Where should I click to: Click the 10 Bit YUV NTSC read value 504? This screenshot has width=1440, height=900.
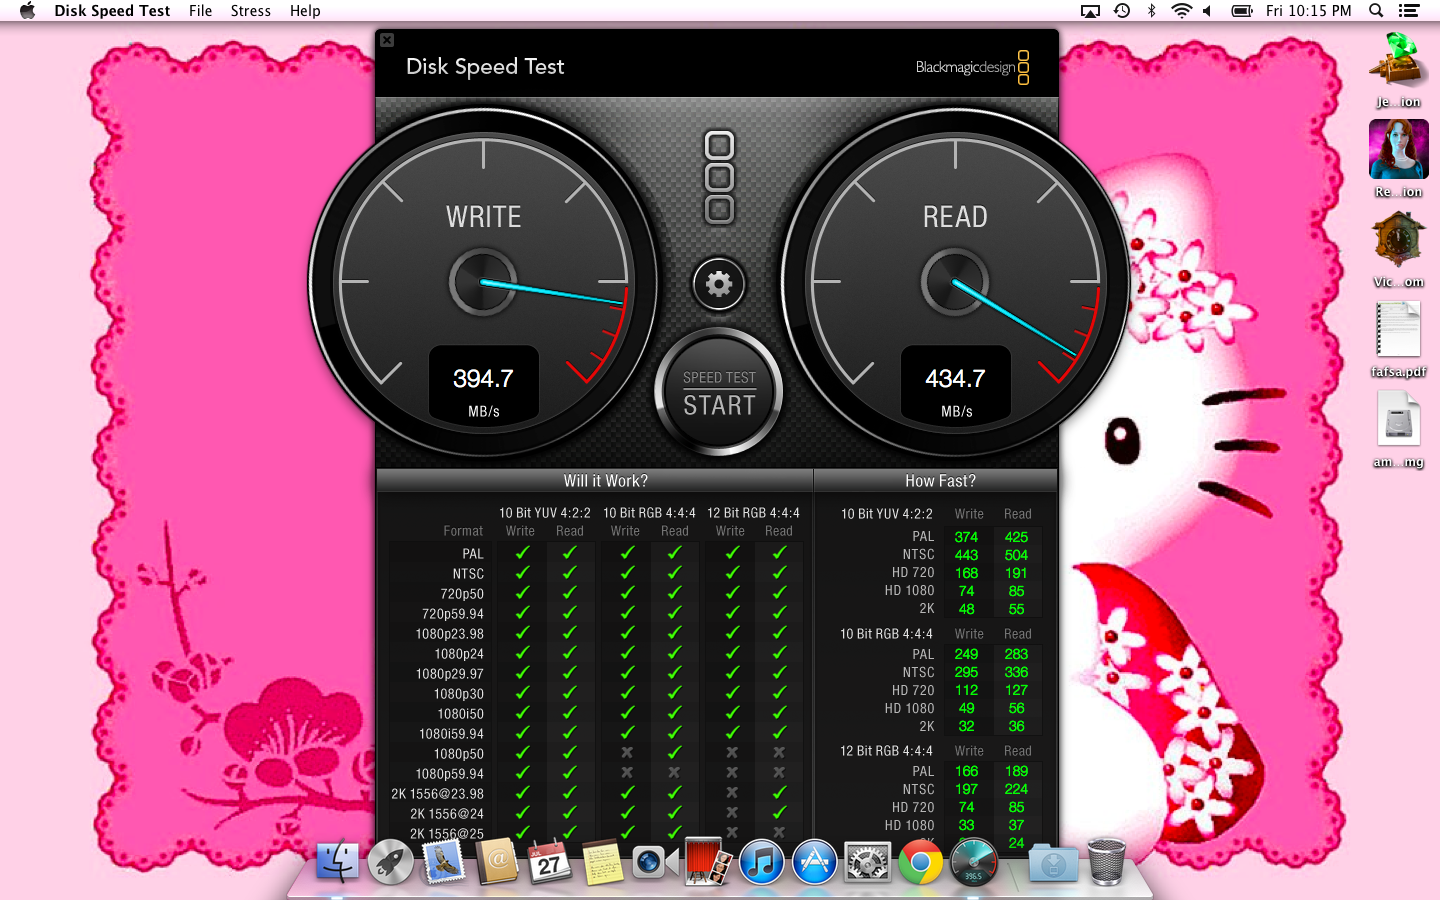[1016, 555]
